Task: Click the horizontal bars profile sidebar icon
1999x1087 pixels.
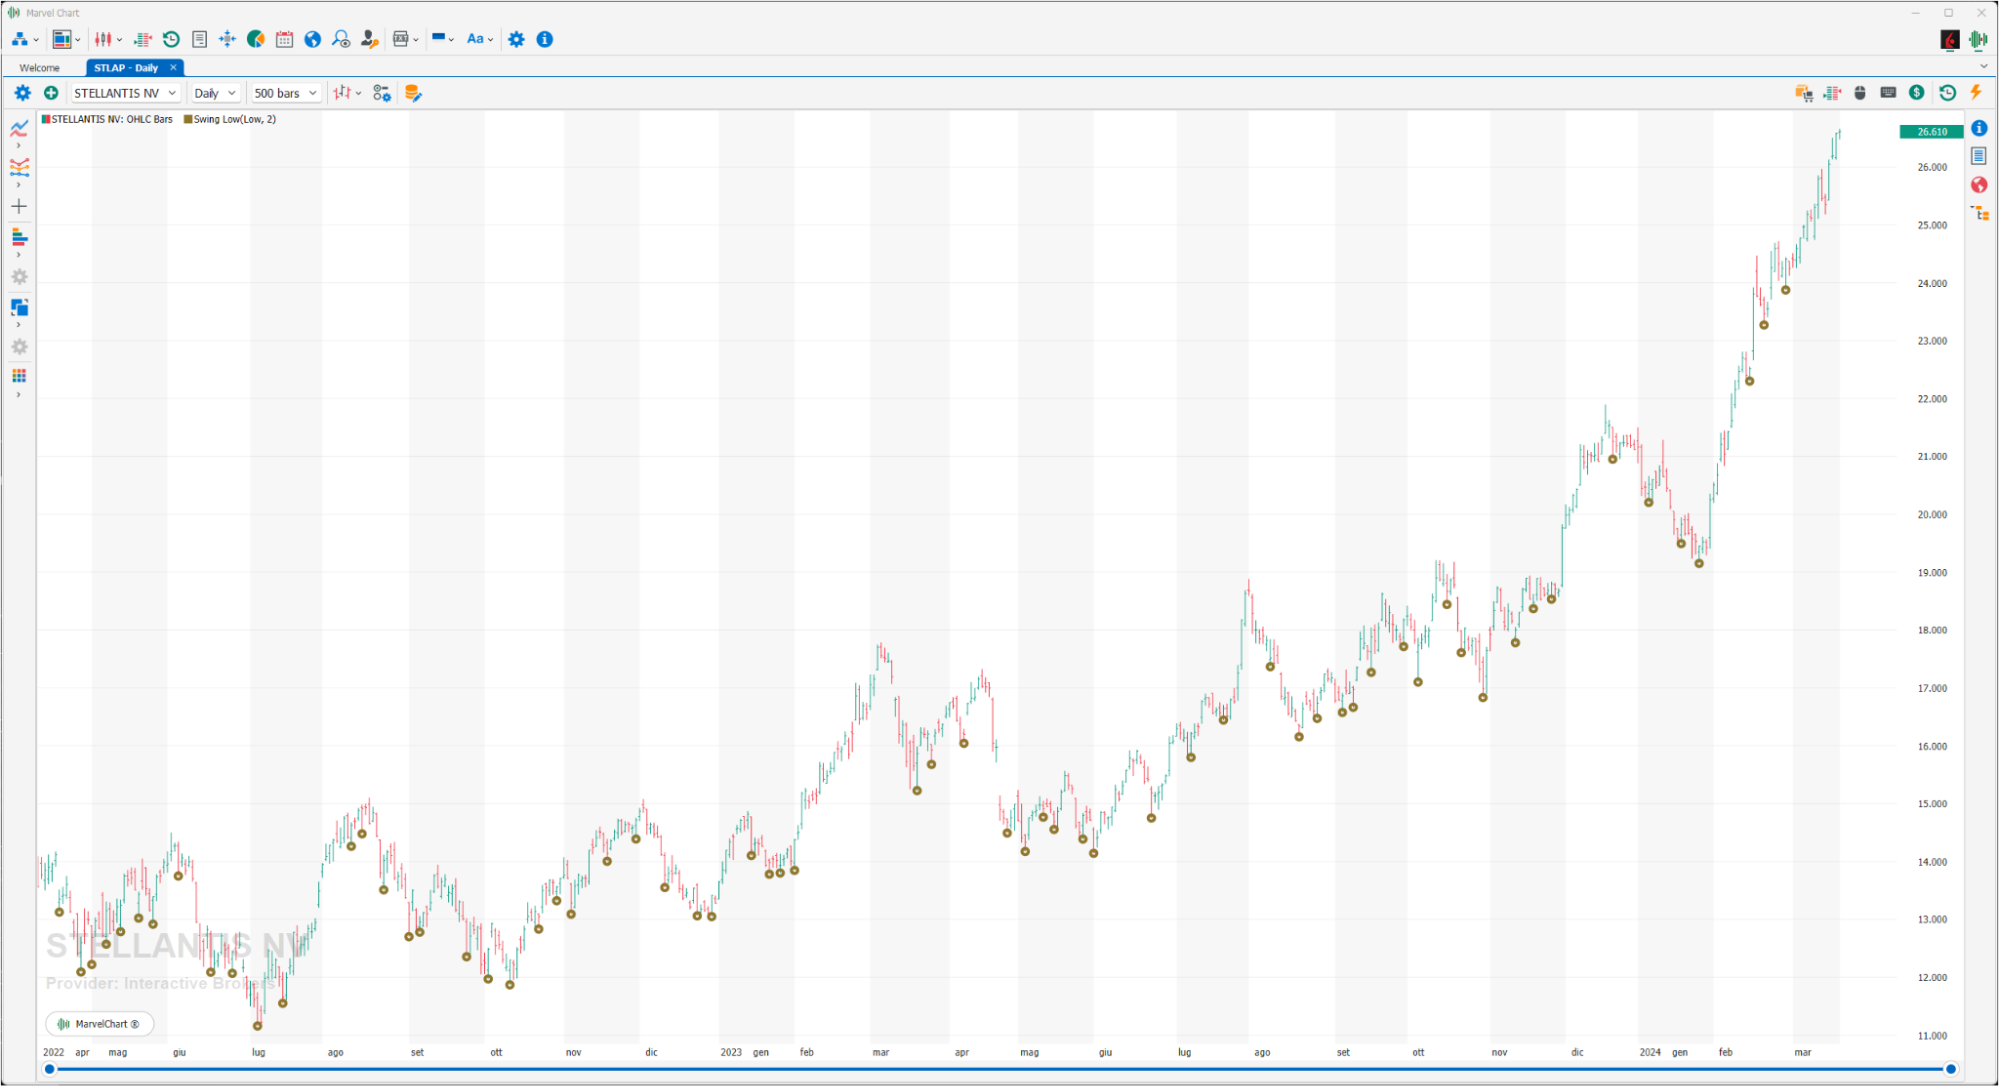Action: coord(19,237)
